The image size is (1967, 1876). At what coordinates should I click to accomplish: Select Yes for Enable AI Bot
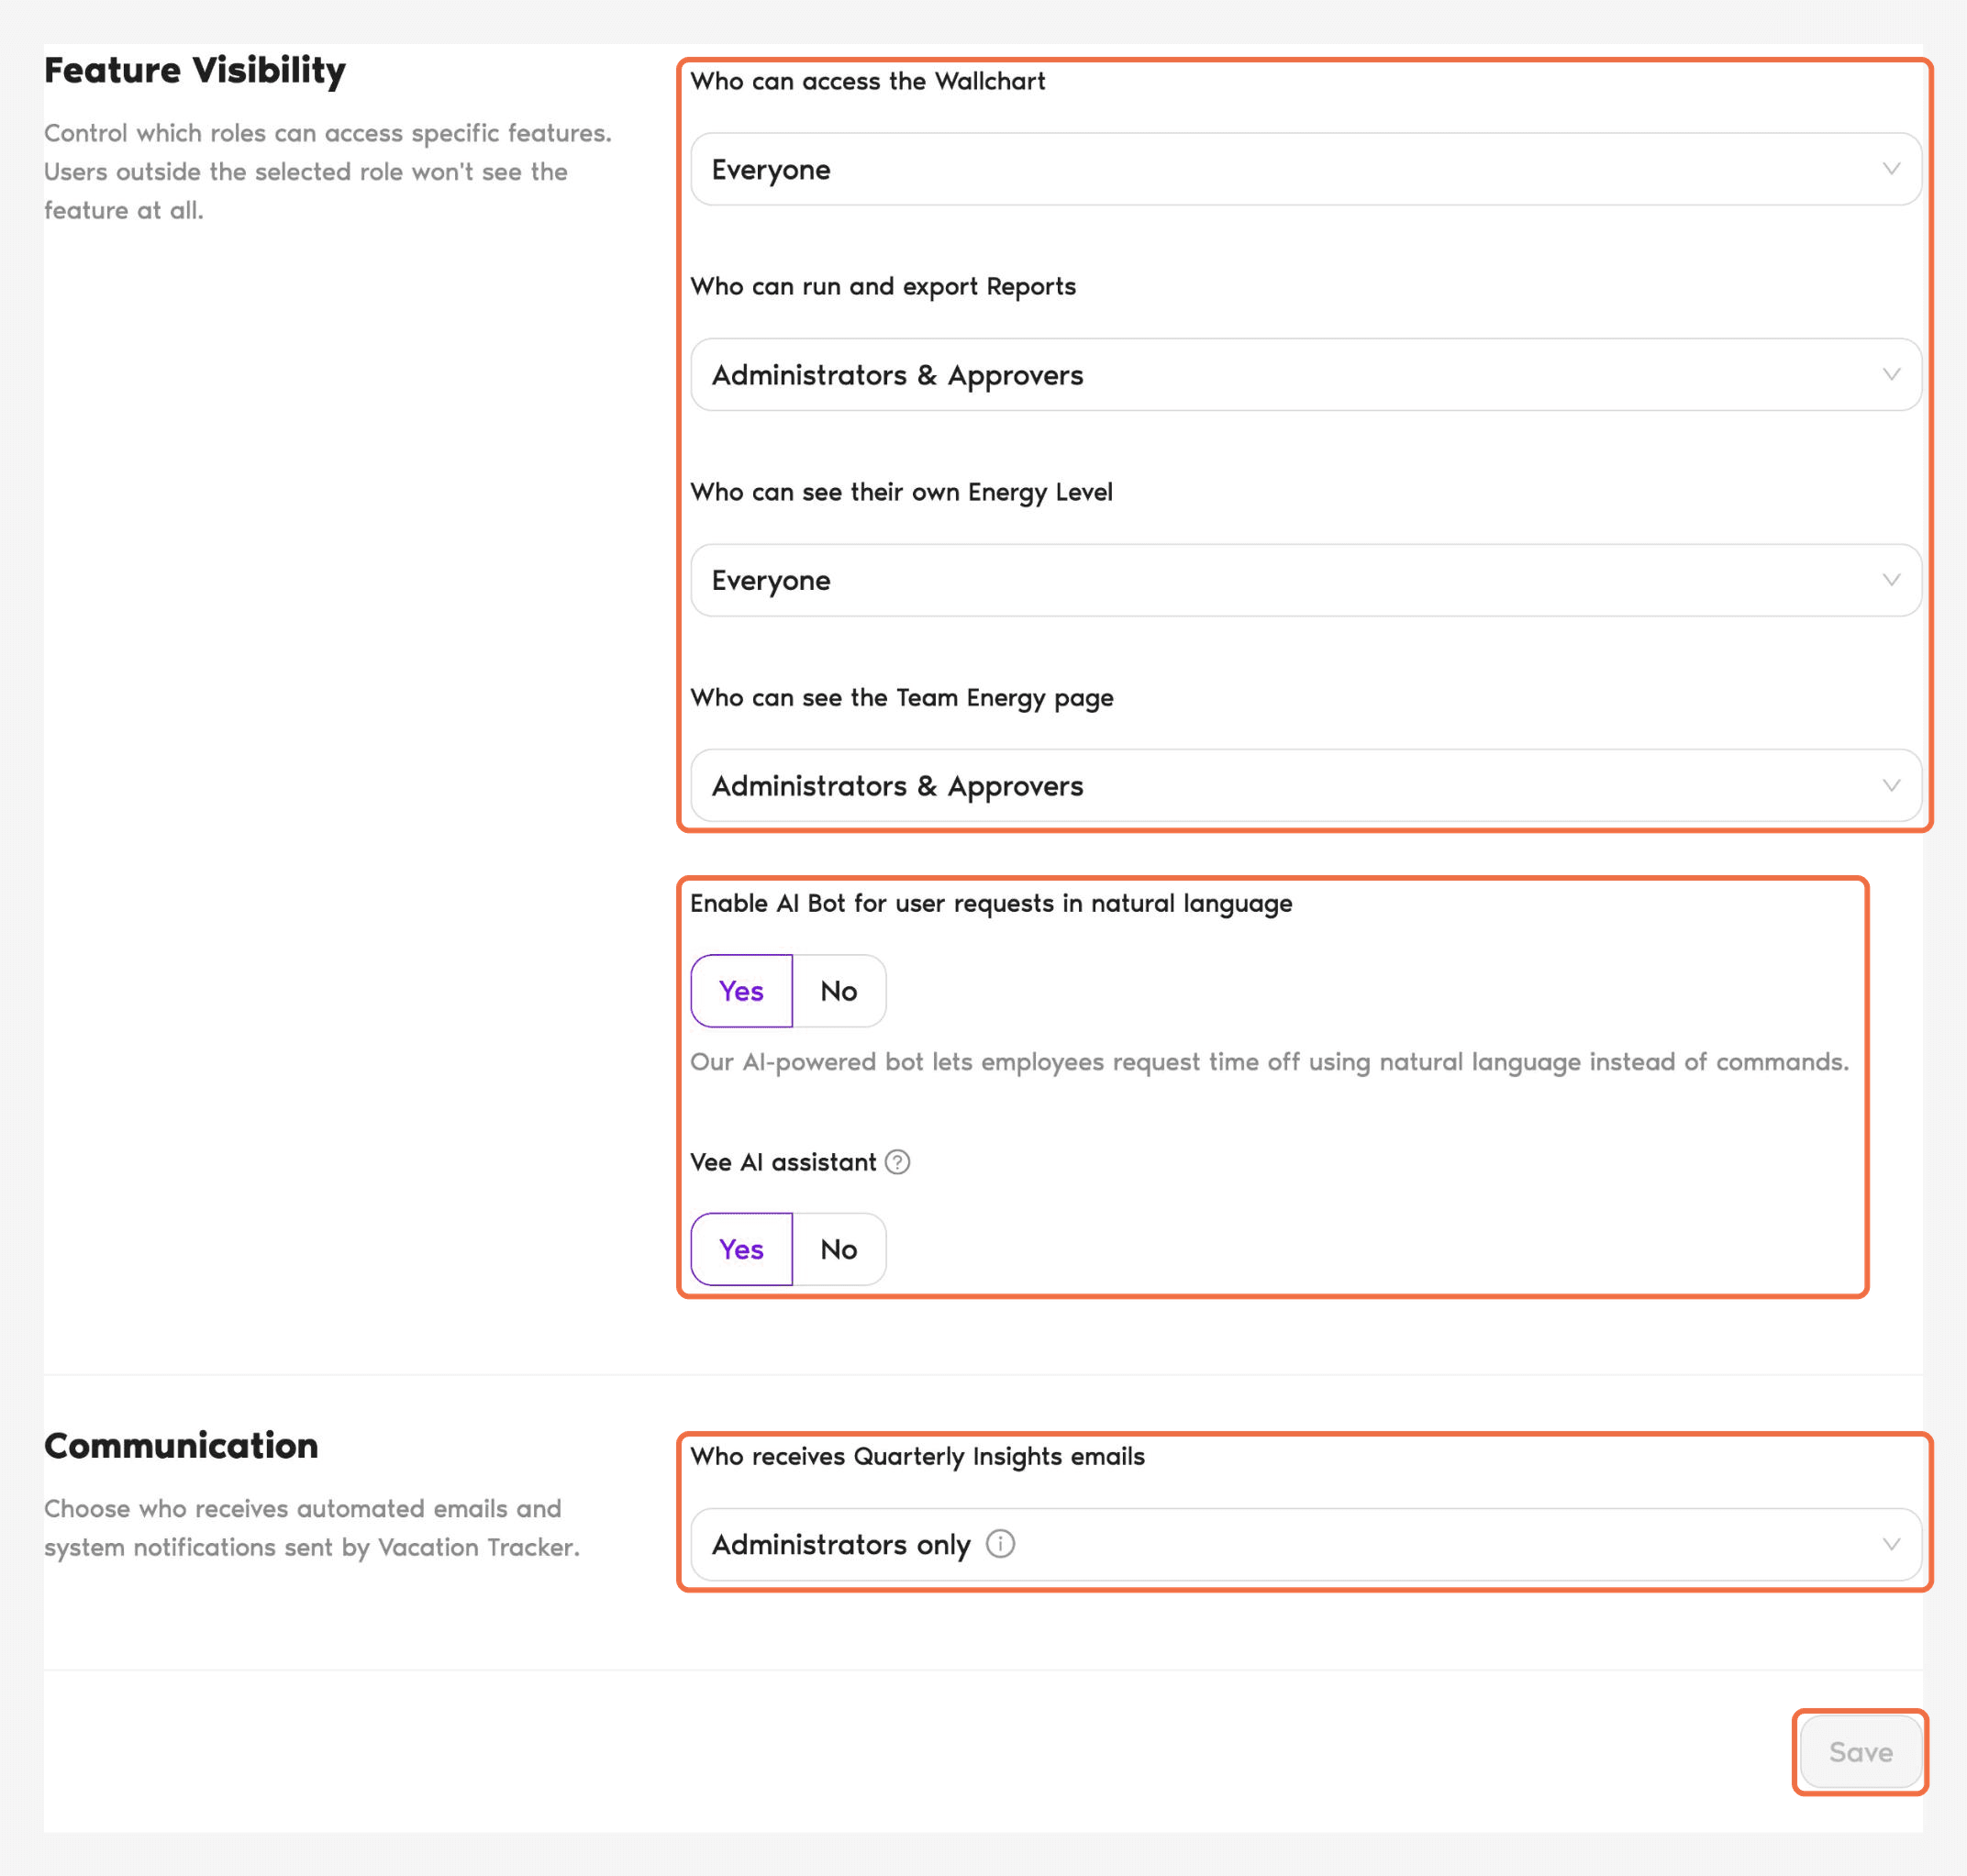coord(741,991)
